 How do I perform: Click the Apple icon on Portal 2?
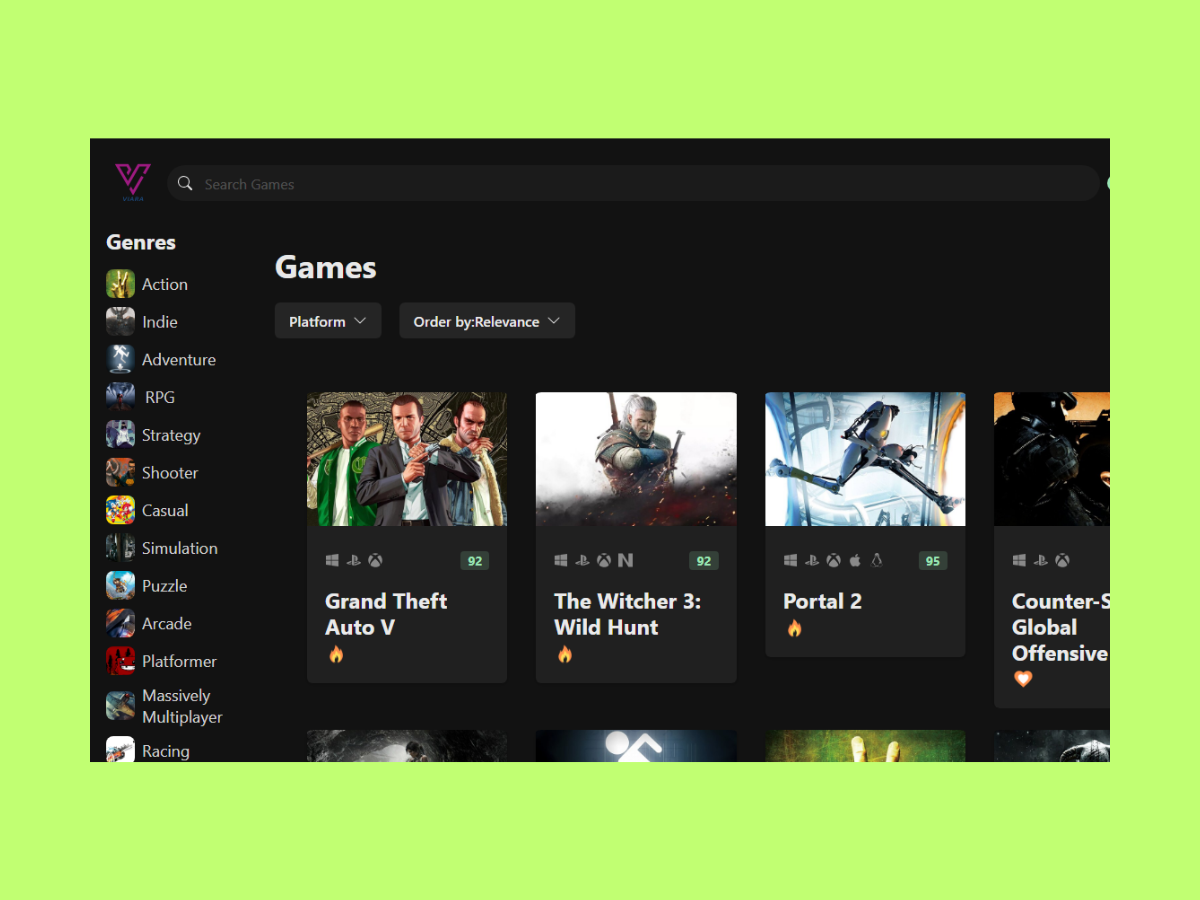click(855, 561)
